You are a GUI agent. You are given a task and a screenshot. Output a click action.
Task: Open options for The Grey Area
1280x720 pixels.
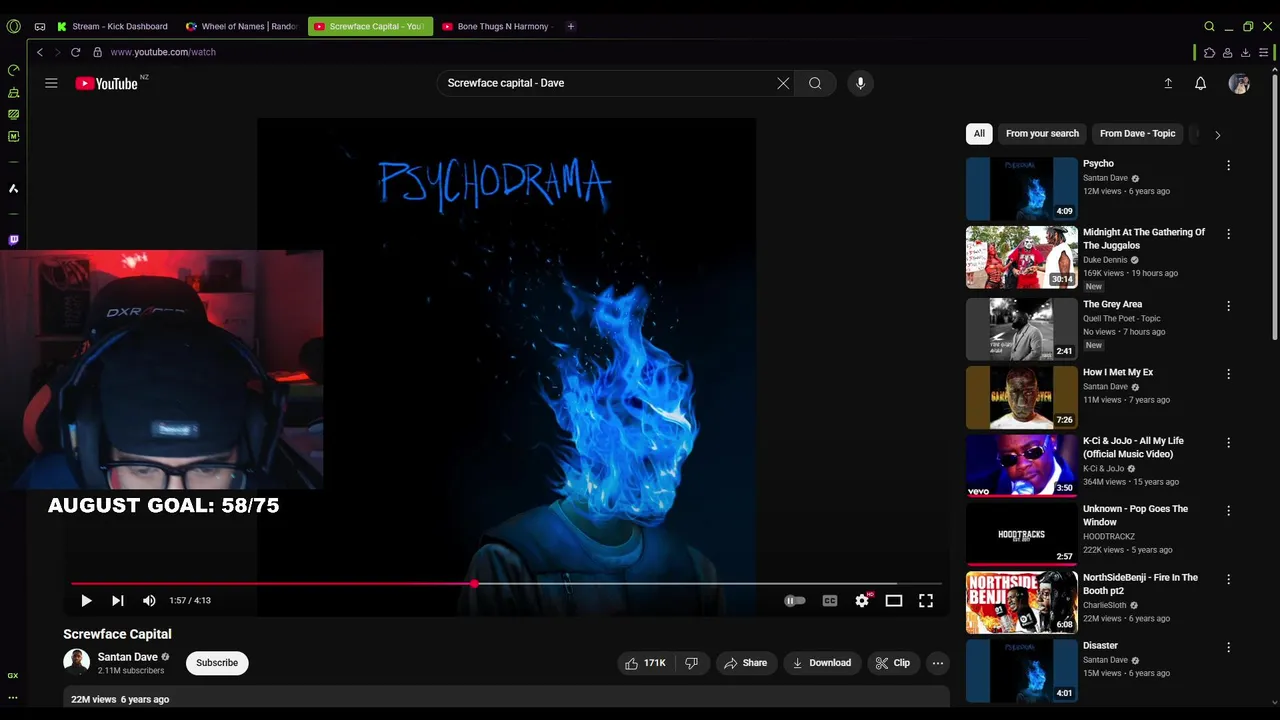click(1228, 306)
